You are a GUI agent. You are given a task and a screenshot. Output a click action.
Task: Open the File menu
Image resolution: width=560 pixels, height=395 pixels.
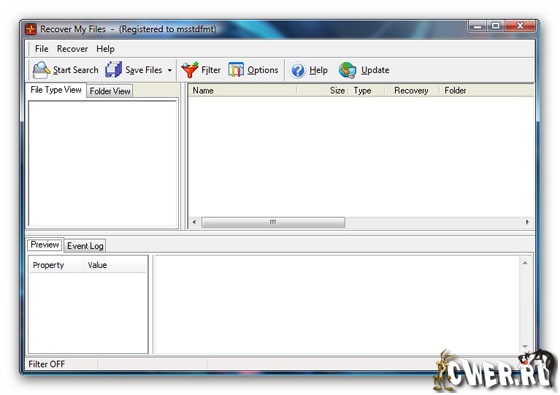(x=41, y=49)
